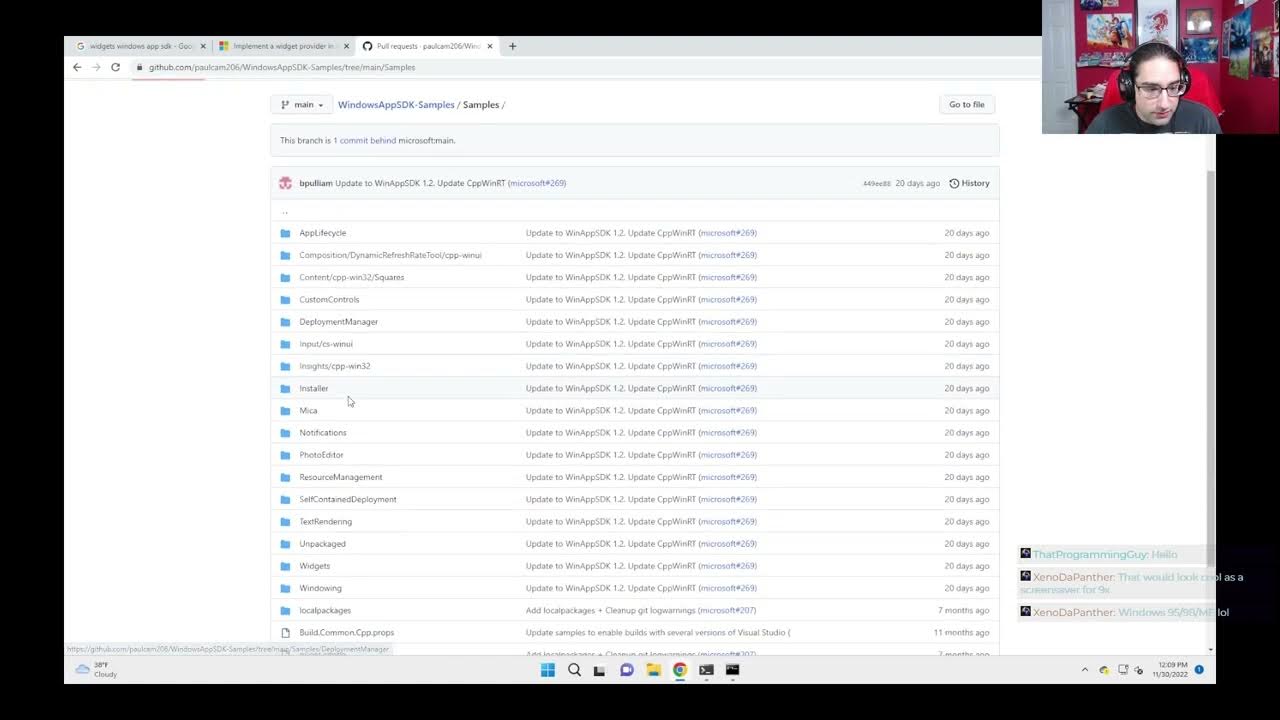Click 'Update samples to enable builds' commit message

pyautogui.click(x=656, y=633)
